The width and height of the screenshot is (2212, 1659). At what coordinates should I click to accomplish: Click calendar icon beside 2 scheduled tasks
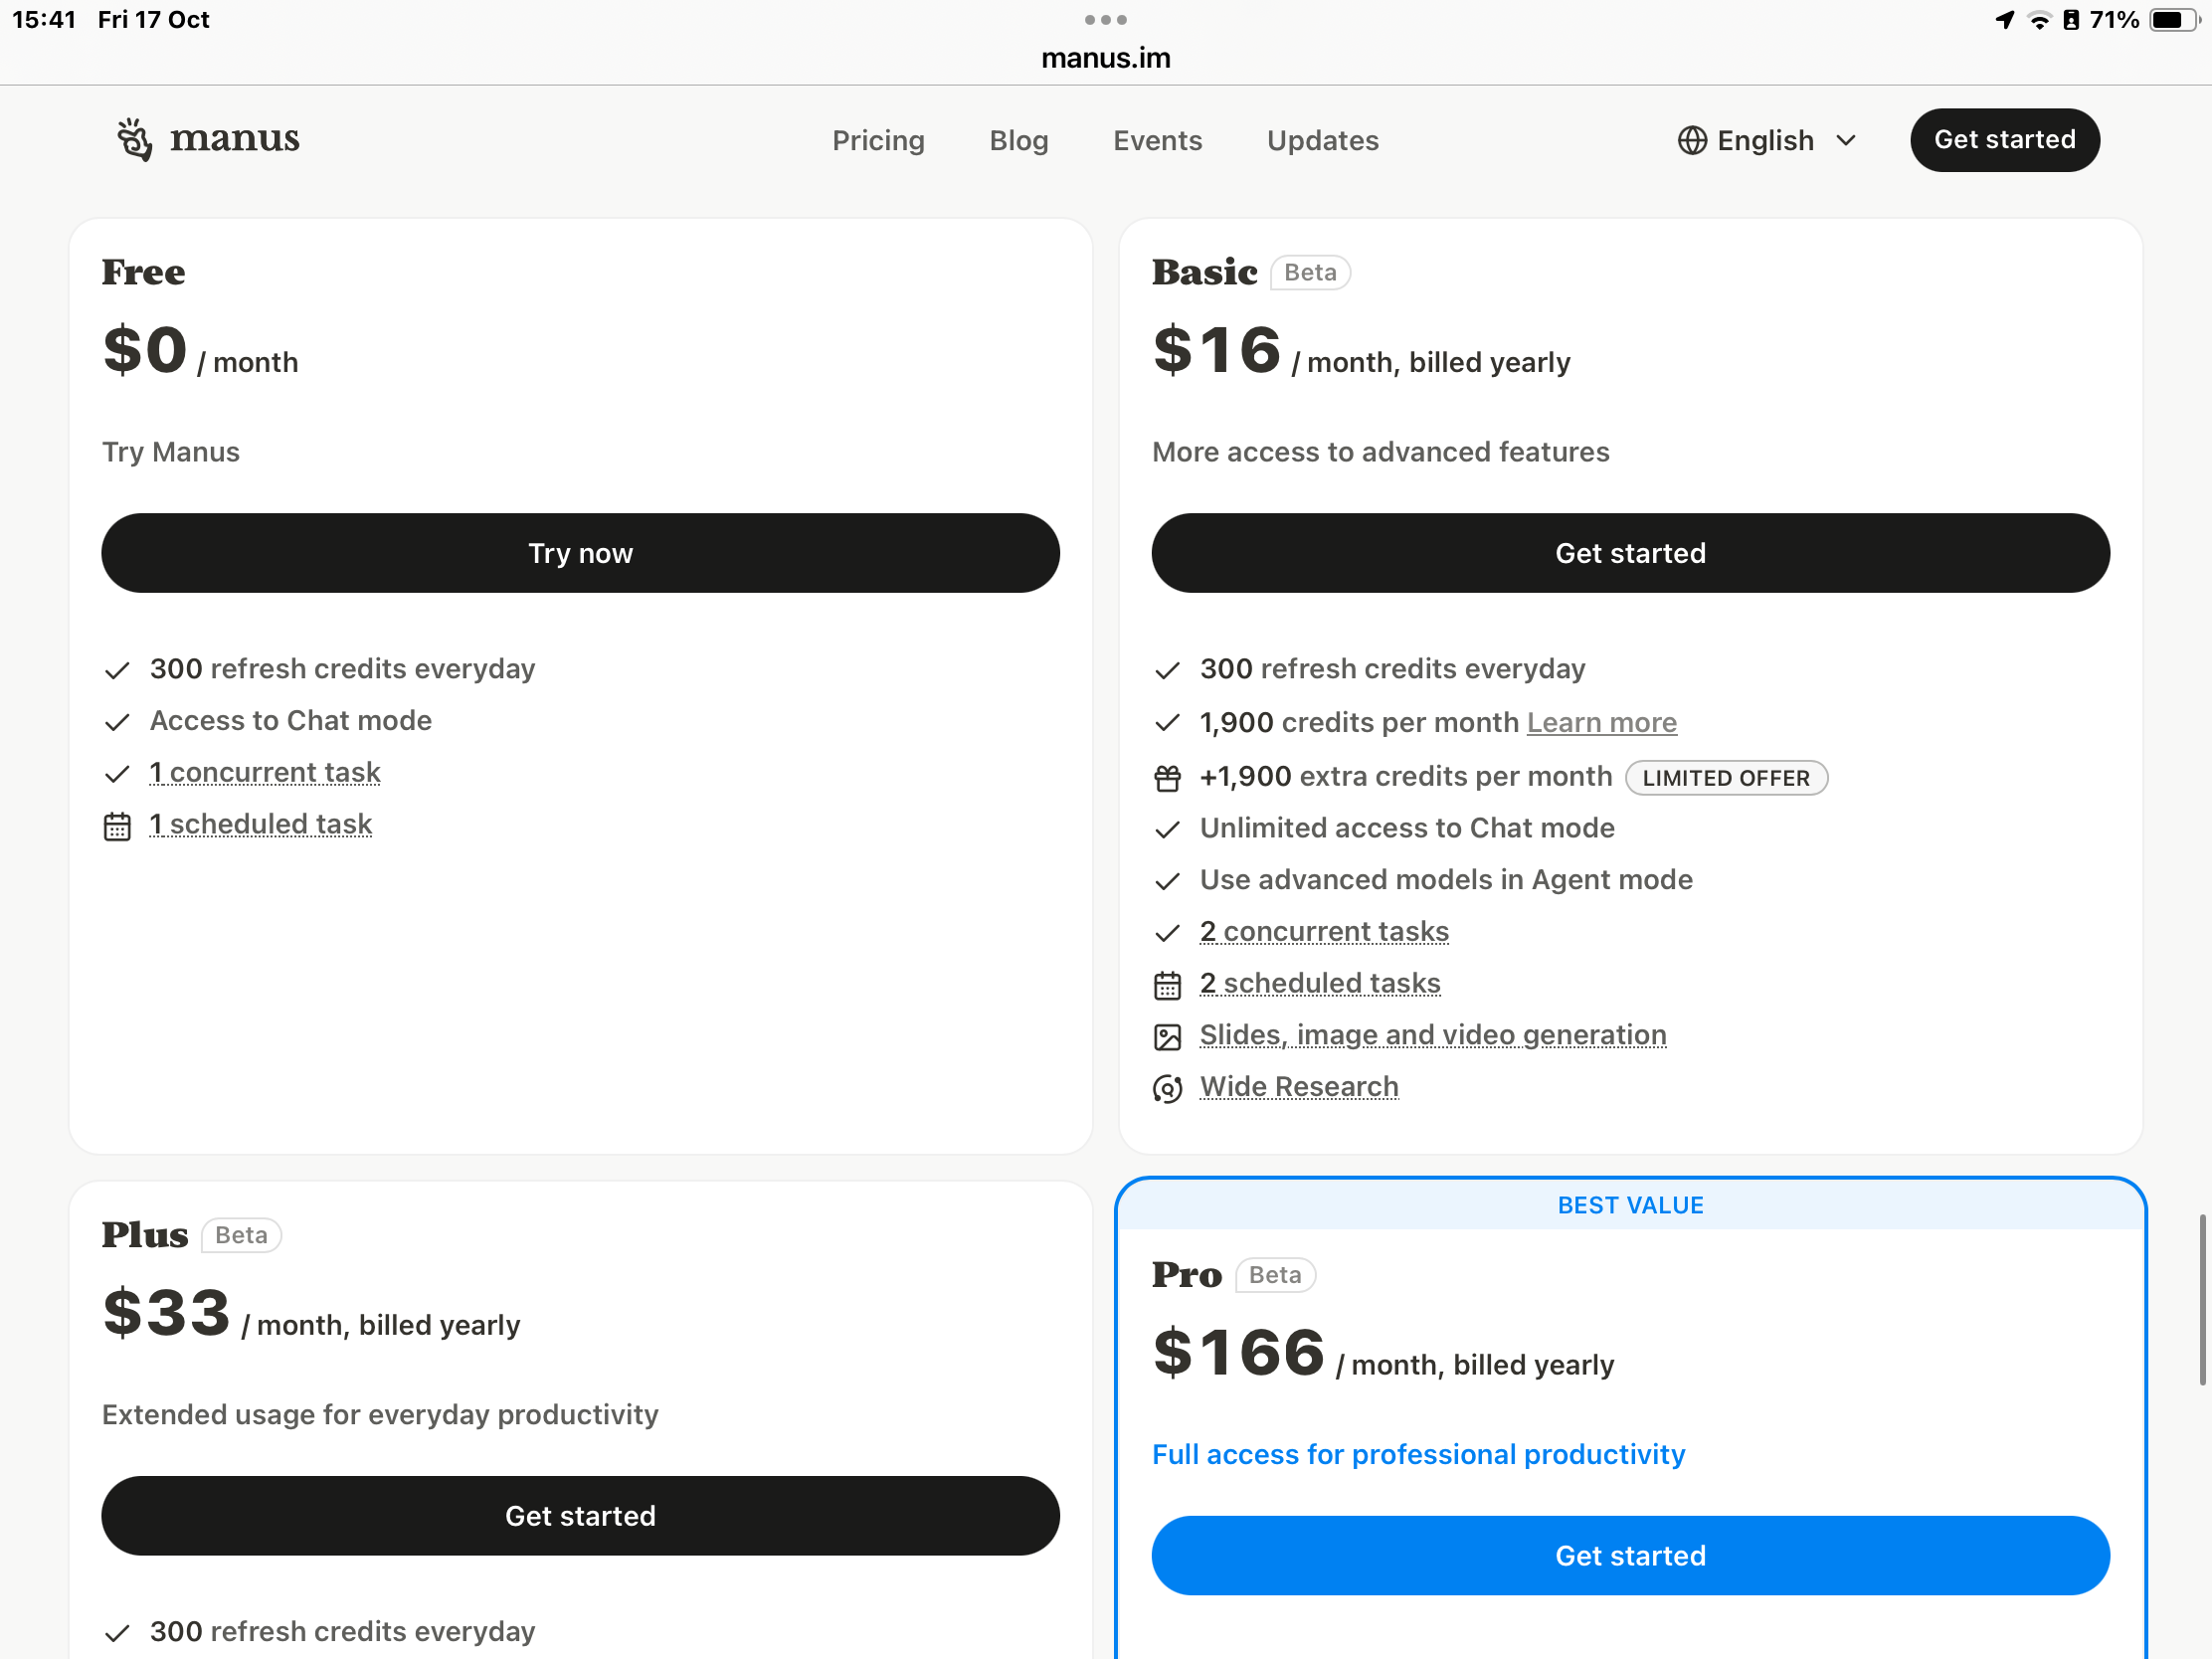pos(1167,985)
